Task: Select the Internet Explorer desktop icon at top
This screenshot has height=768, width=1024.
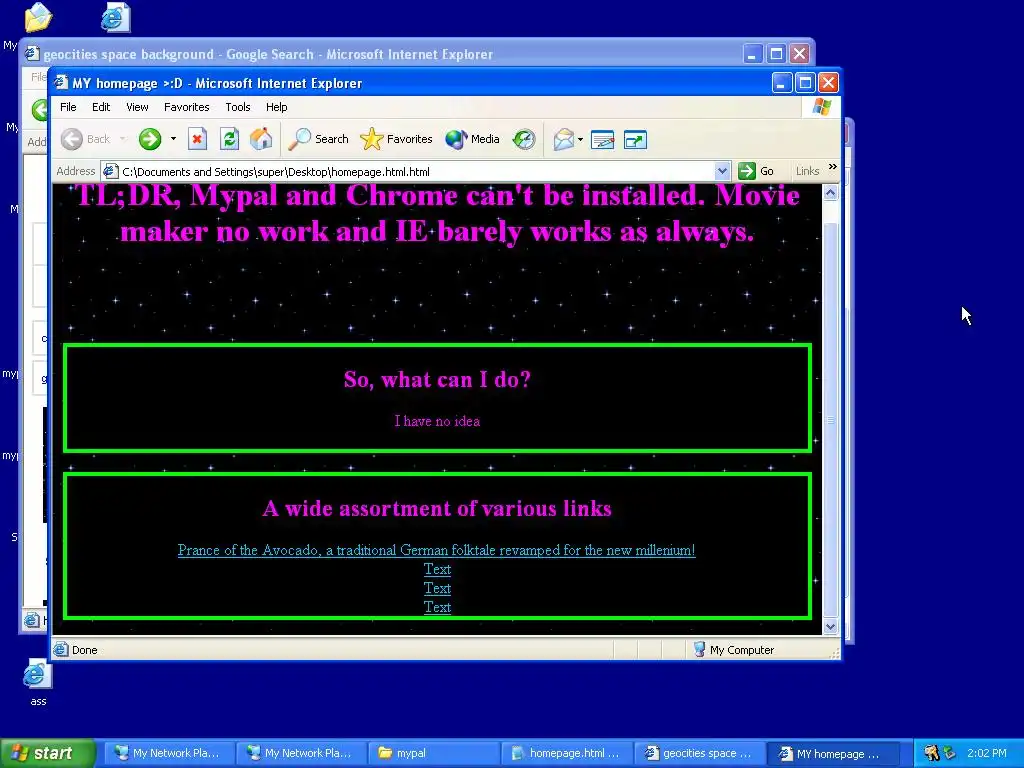Action: pyautogui.click(x=116, y=18)
